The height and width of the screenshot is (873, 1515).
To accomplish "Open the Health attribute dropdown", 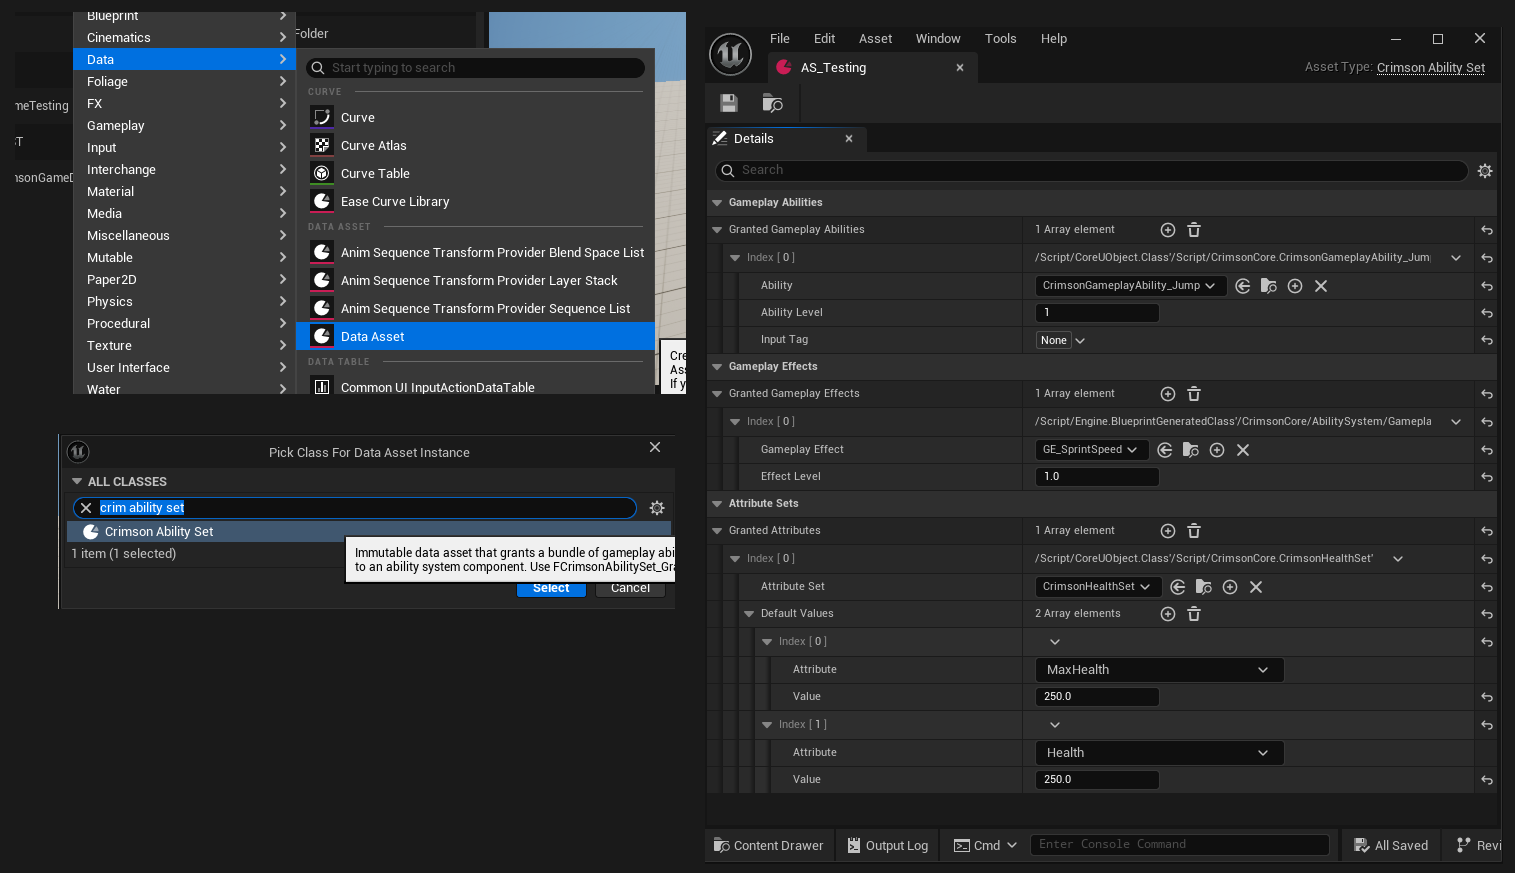I will coord(1159,753).
